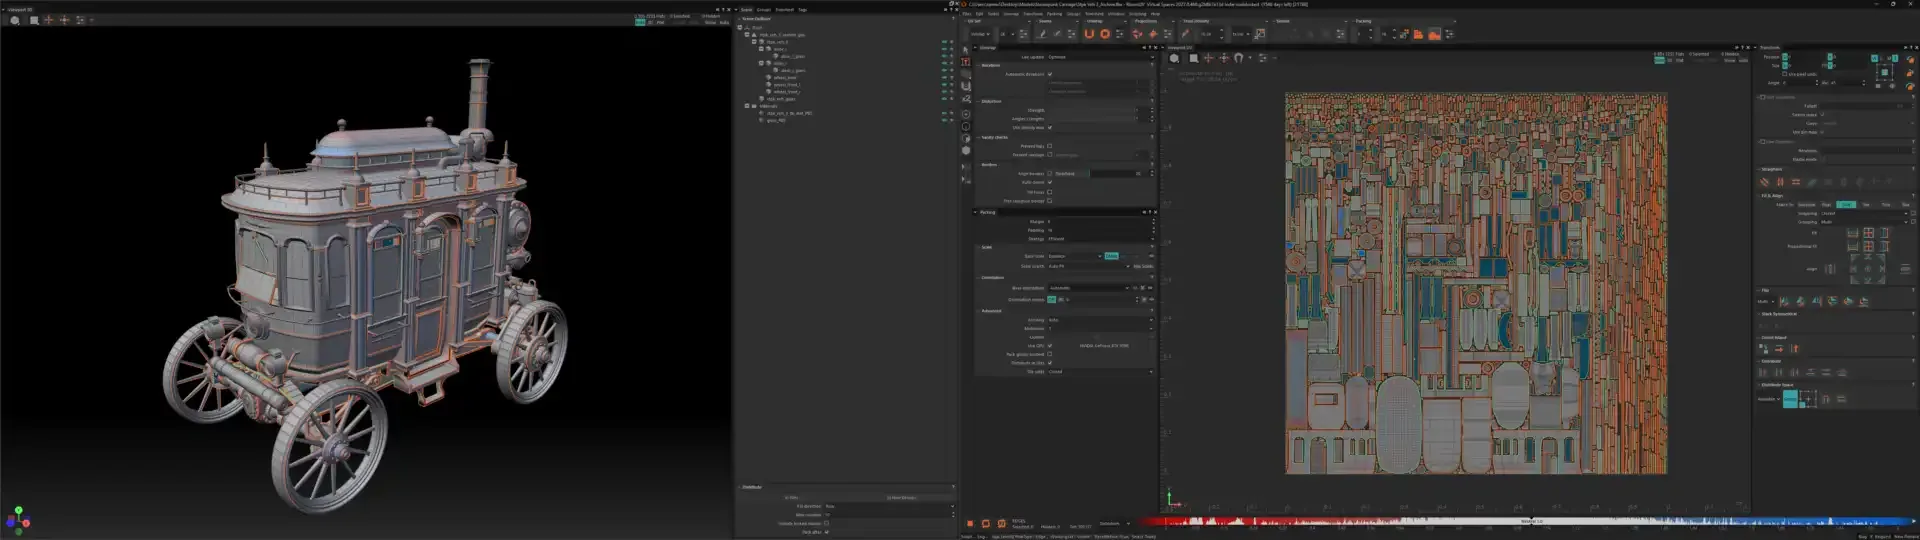Select the pointer tool in left sidebar
1920x540 pixels.
965,49
